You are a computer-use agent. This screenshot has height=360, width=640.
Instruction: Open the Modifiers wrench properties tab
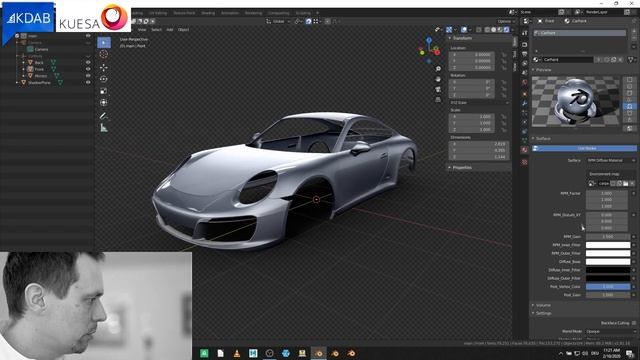click(525, 104)
